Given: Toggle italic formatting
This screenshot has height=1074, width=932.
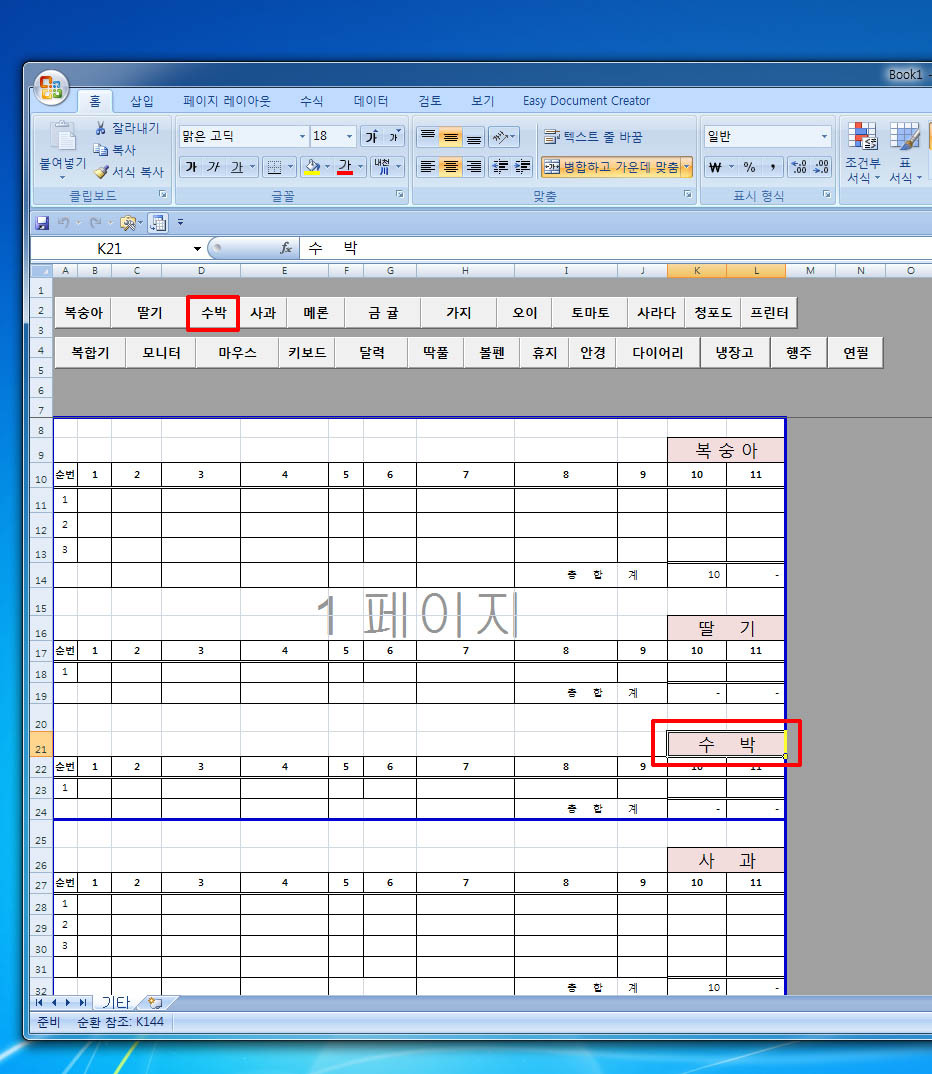Looking at the screenshot, I should (214, 166).
